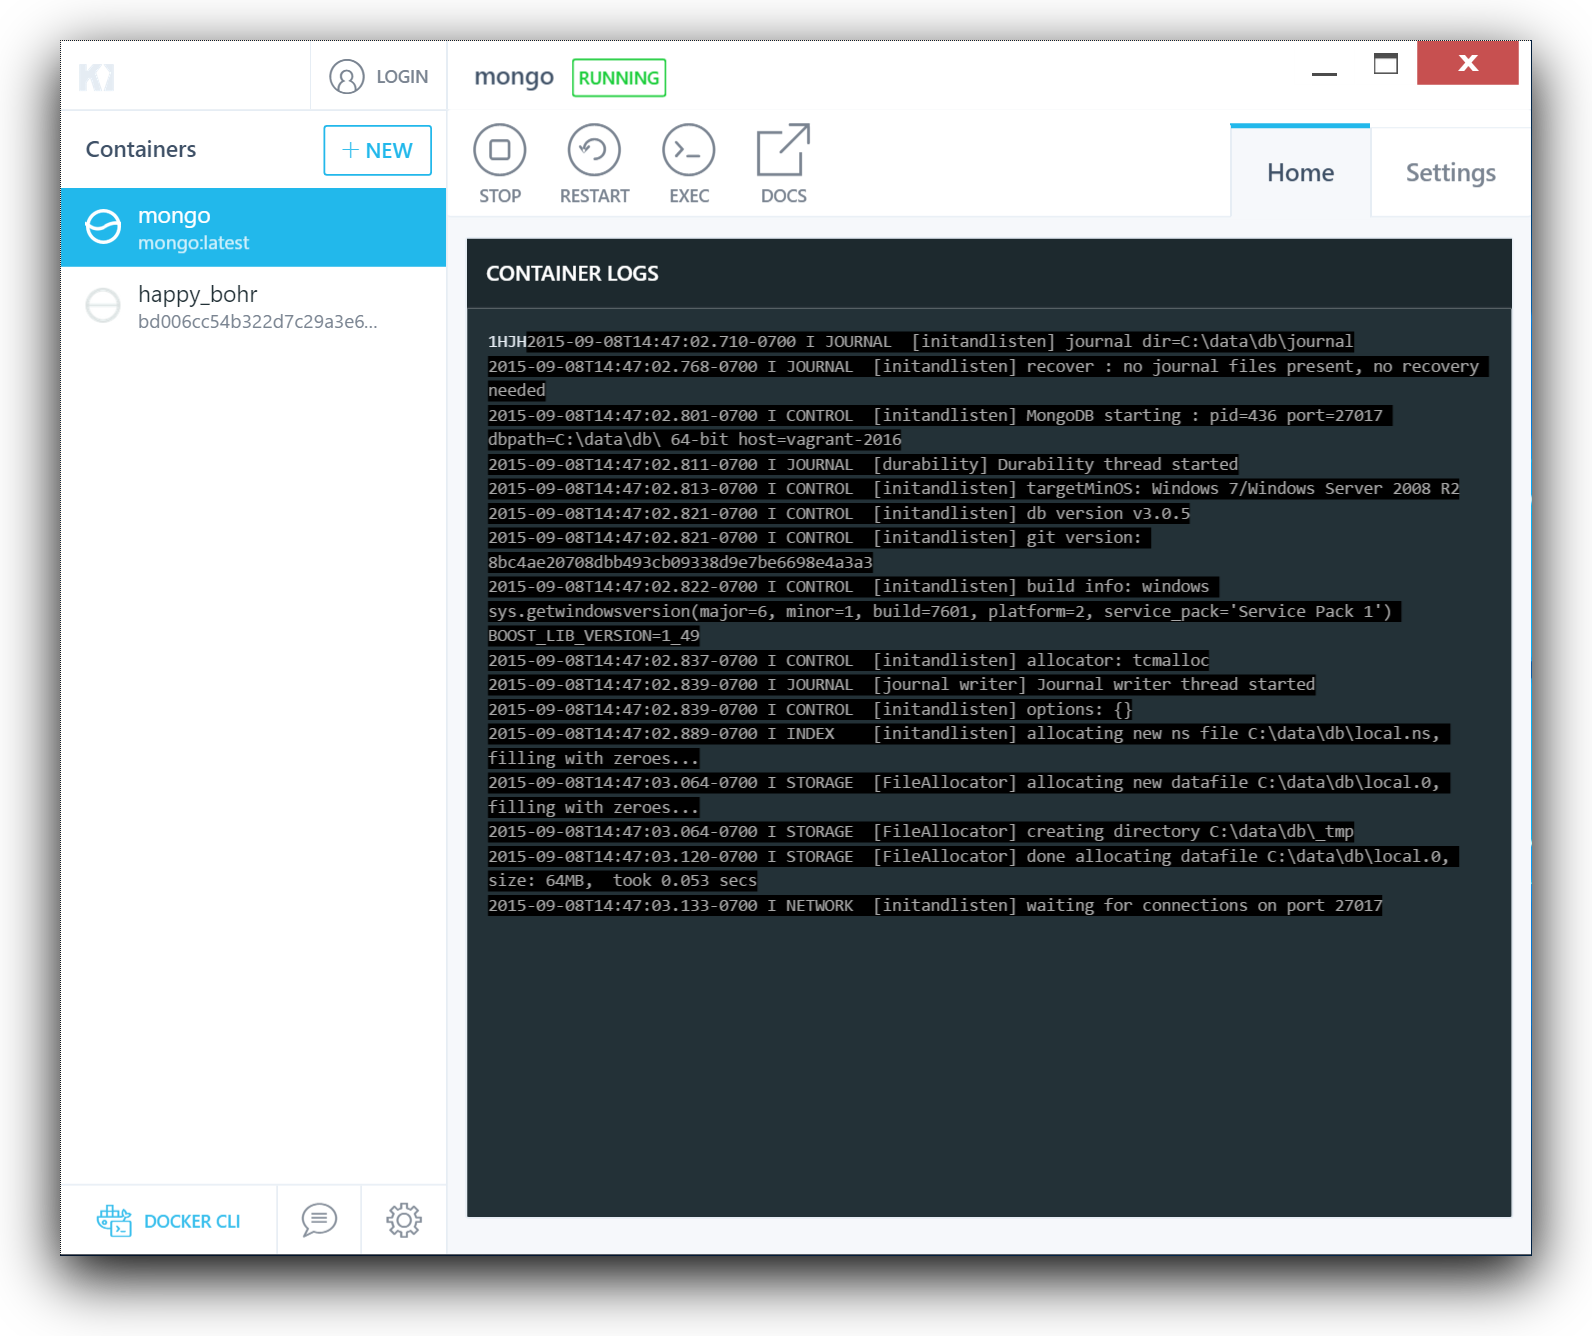Click the last log line about port 27017
Viewport: 1592px width, 1336px height.
click(x=934, y=906)
